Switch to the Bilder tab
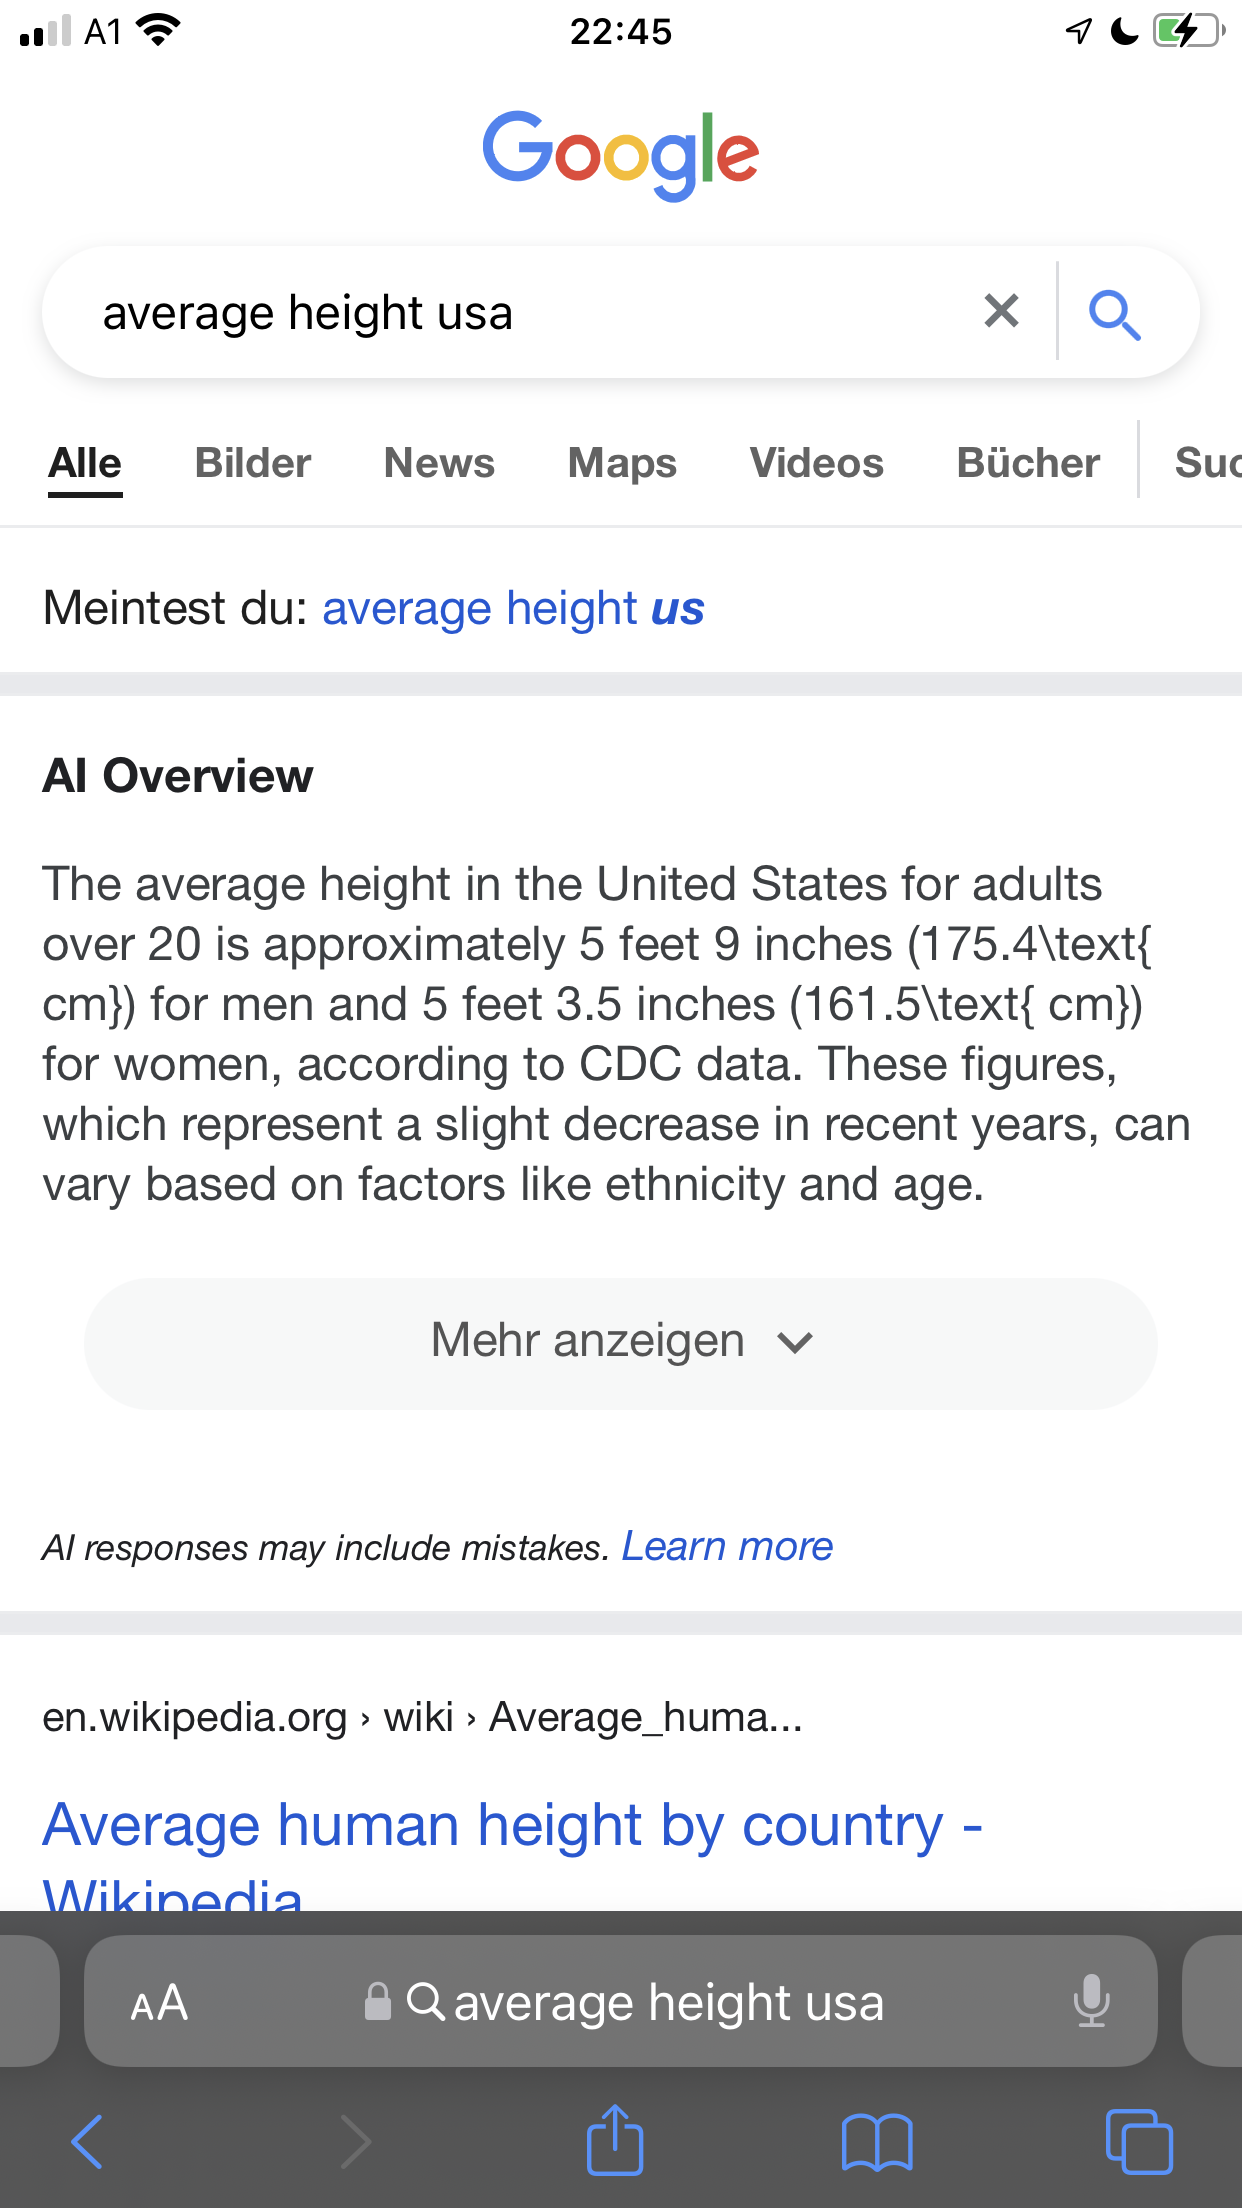1242x2208 pixels. [x=253, y=463]
